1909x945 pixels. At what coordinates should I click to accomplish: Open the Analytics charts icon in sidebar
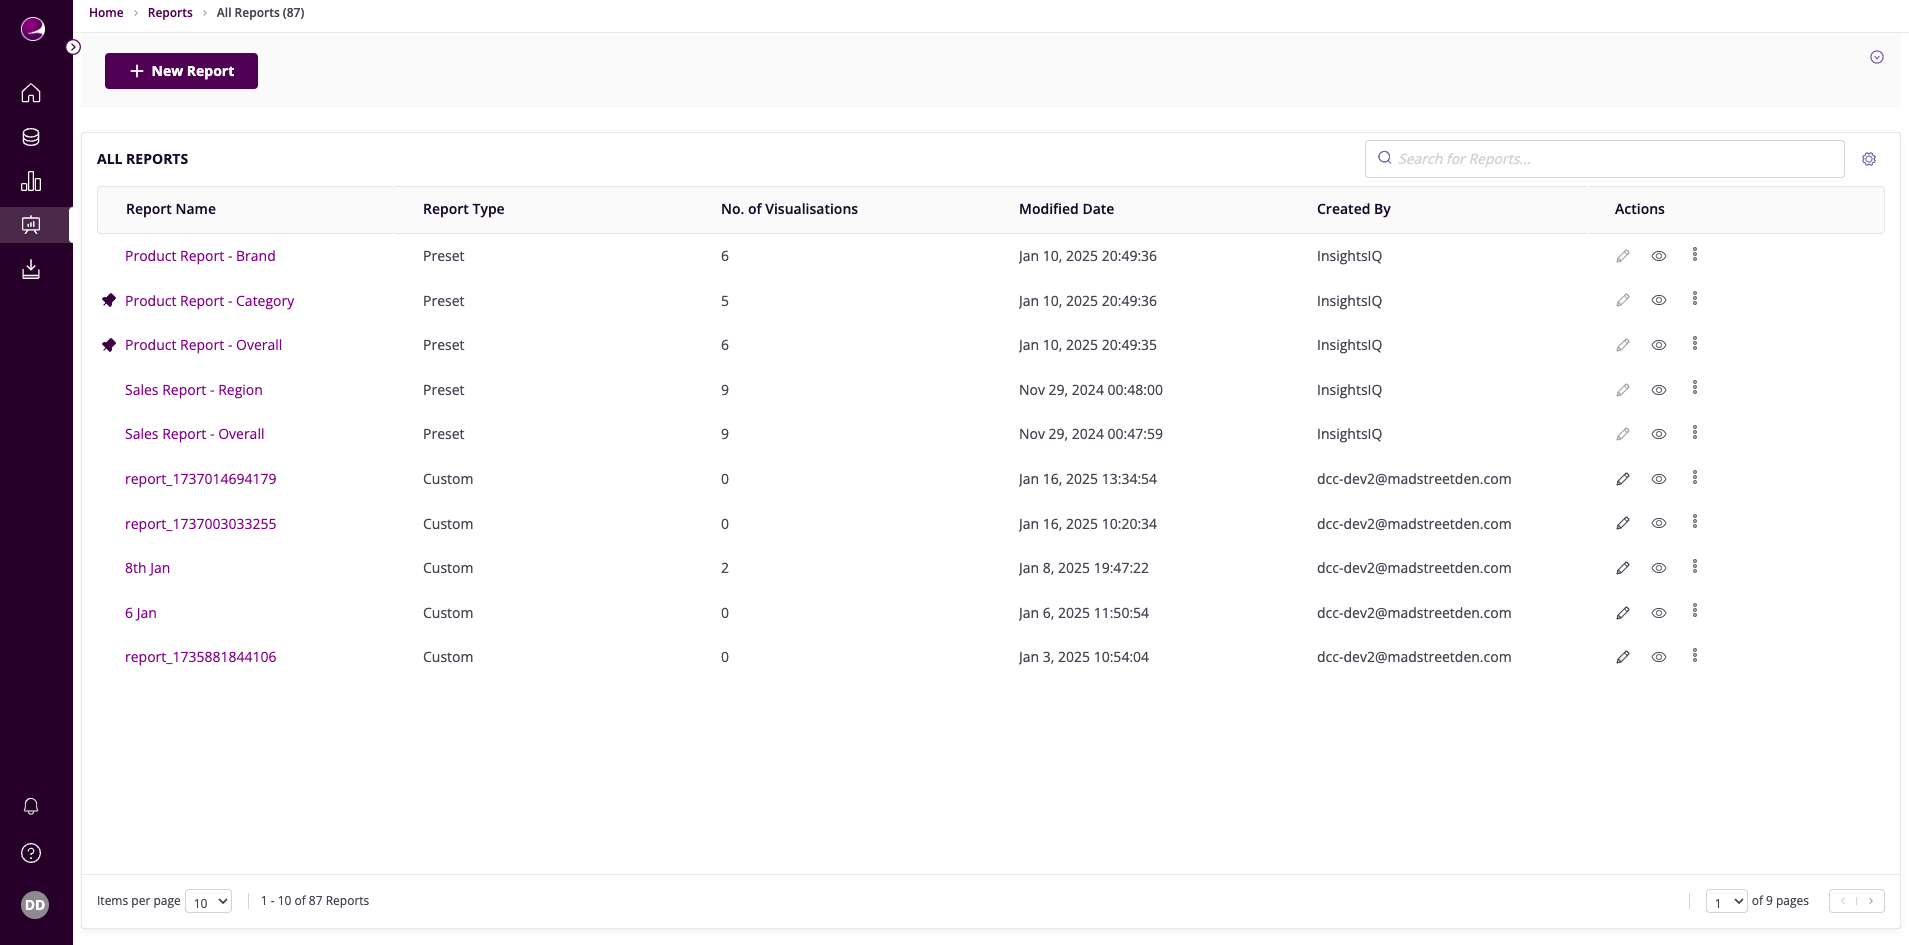31,181
